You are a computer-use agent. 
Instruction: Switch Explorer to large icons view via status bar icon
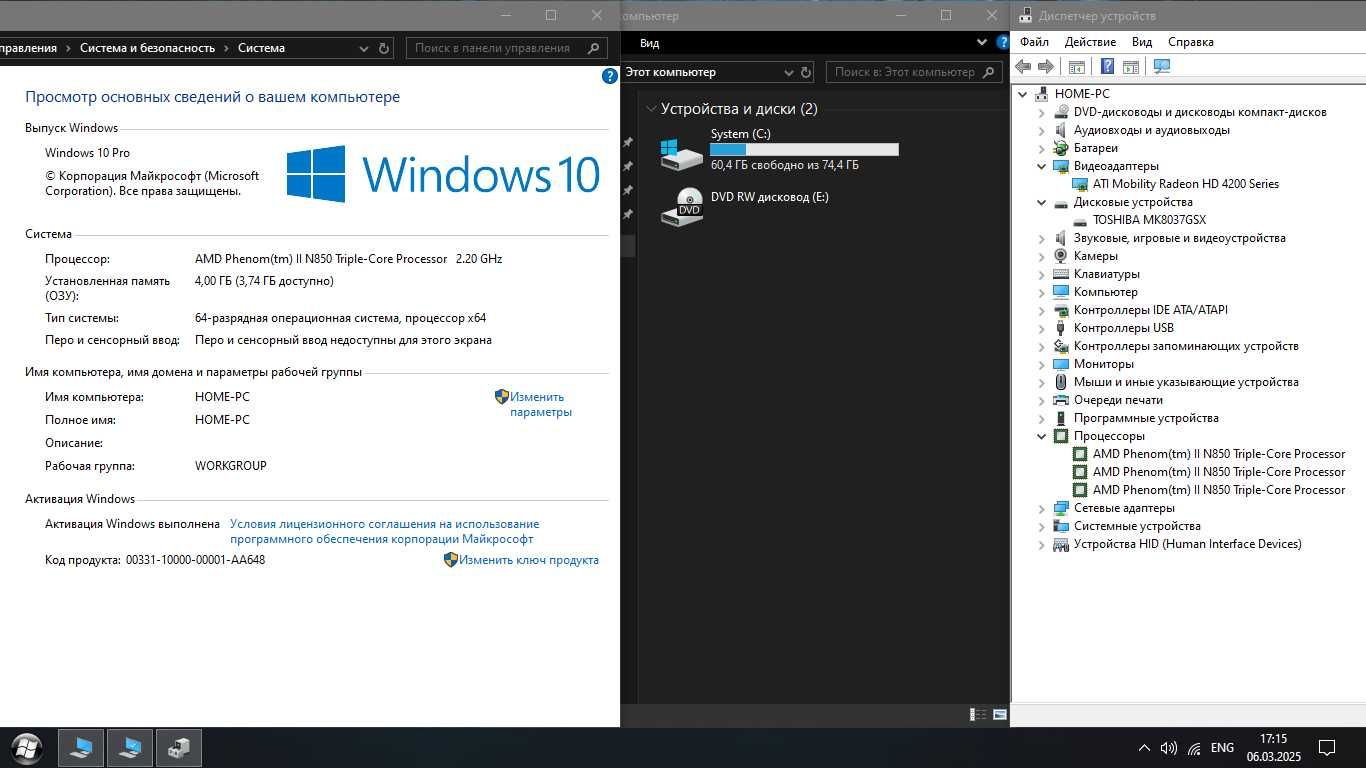[x=999, y=714]
